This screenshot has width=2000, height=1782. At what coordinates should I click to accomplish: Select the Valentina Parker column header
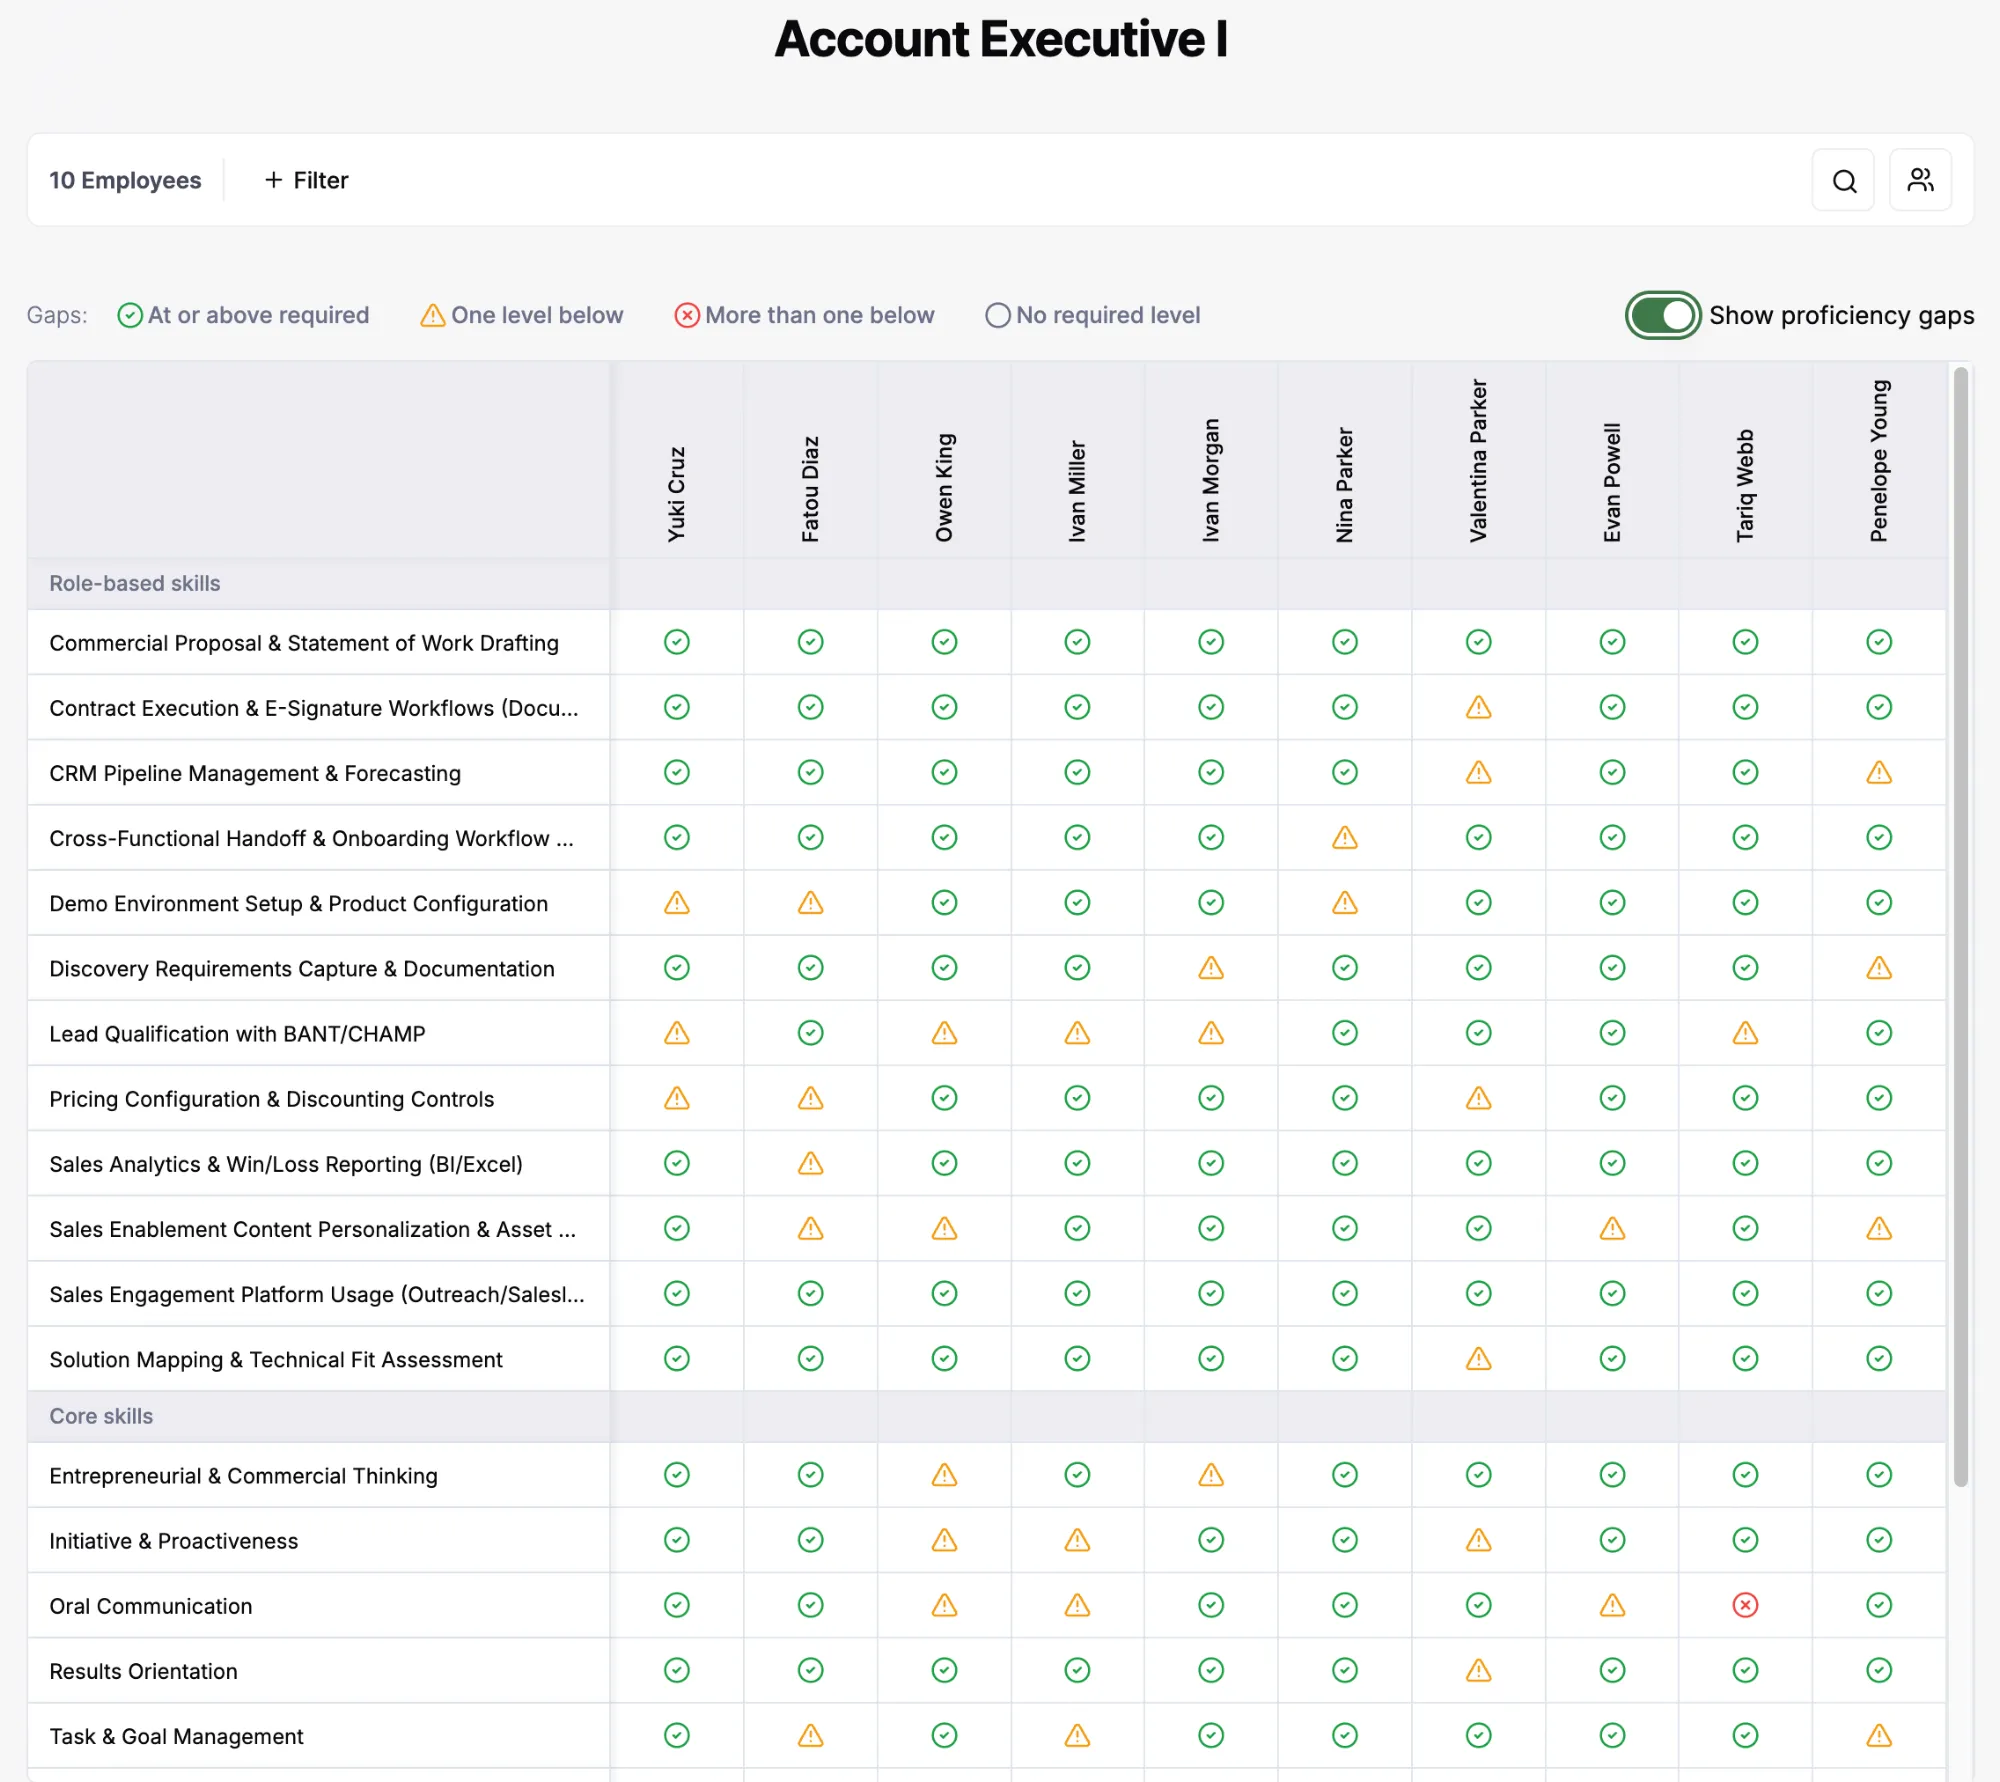tap(1478, 461)
